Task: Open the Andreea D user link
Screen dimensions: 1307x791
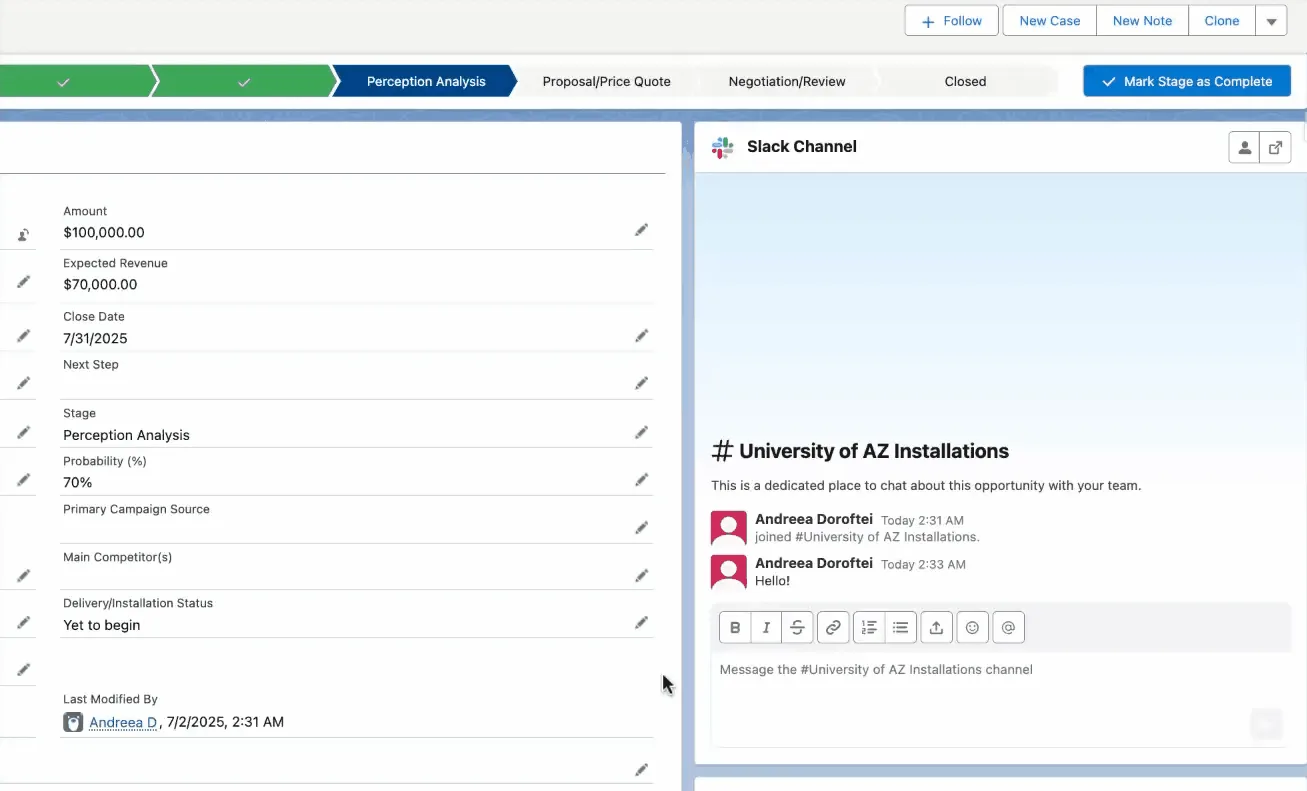Action: [x=123, y=722]
